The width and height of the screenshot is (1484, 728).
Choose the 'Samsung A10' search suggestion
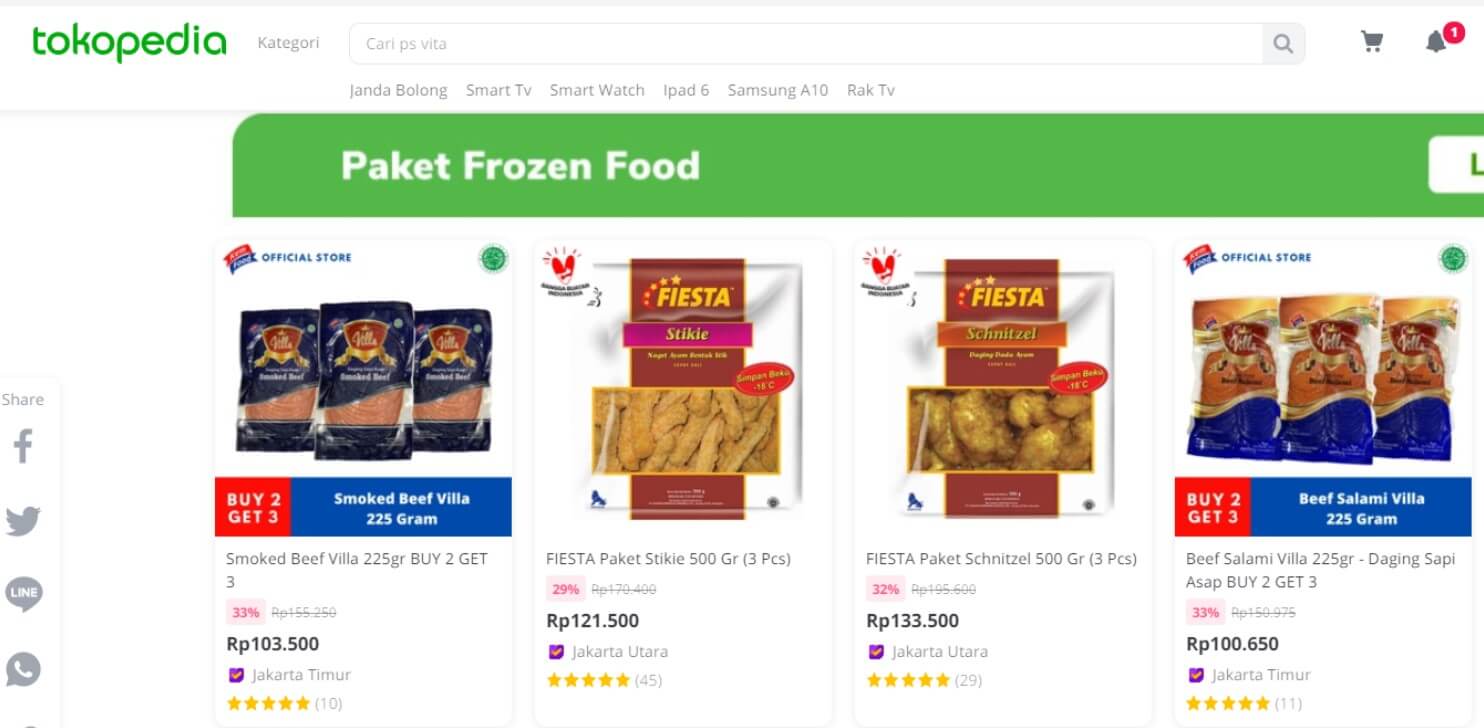click(x=778, y=90)
